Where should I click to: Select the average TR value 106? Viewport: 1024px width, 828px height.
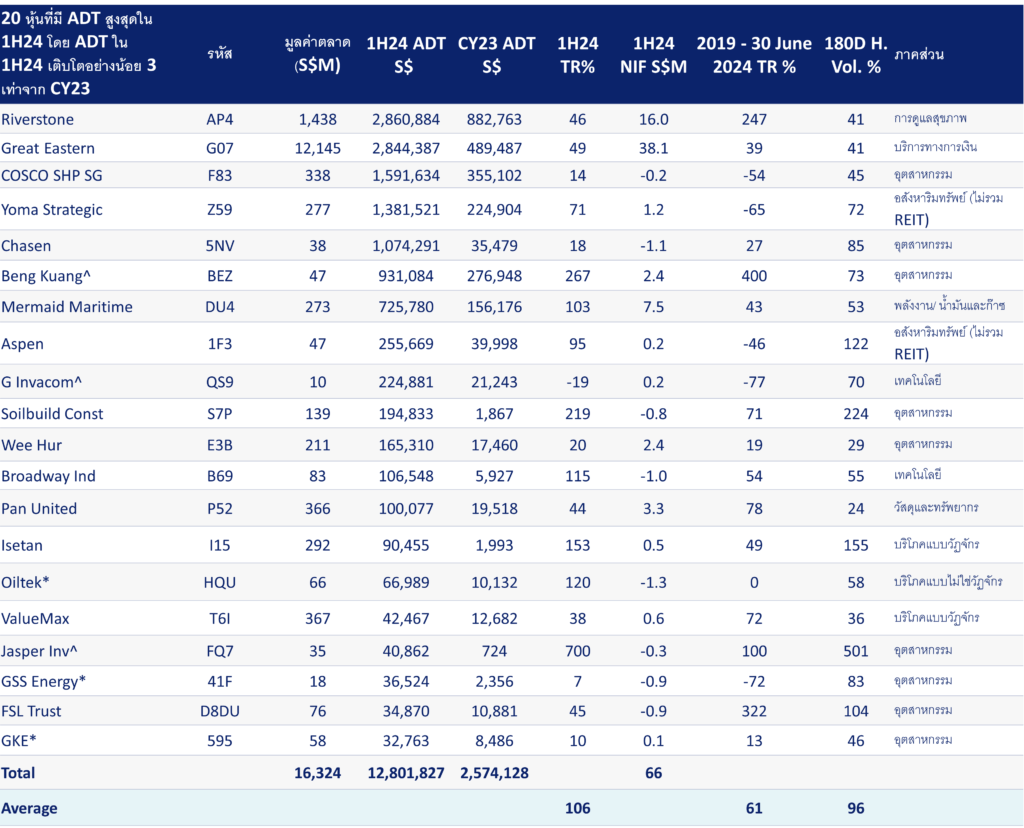click(x=577, y=808)
